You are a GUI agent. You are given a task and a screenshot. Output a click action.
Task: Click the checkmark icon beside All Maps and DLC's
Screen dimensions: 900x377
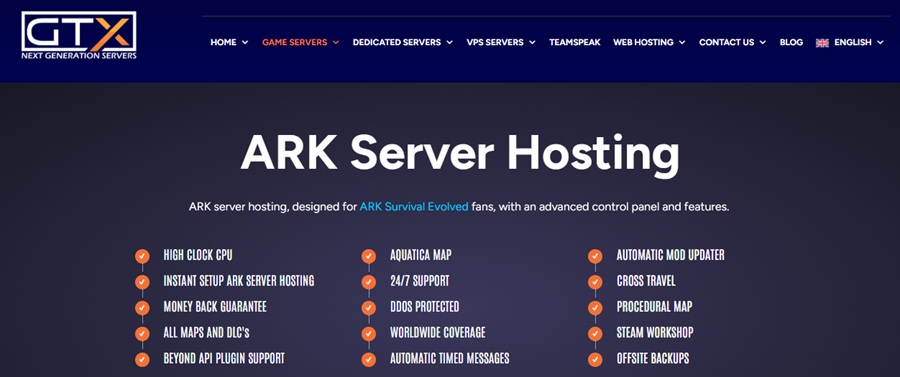tap(142, 333)
